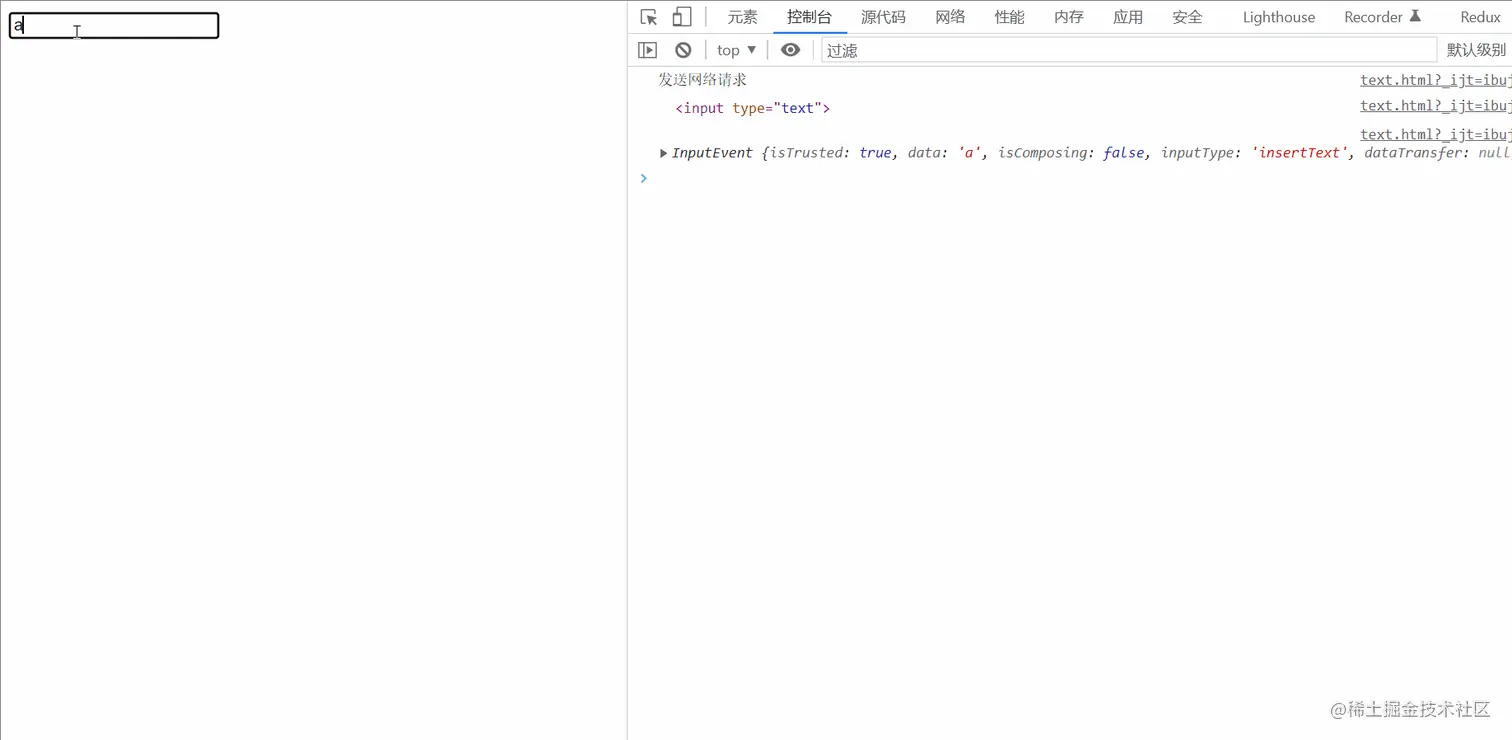Click the 过滤 filter input field
This screenshot has width=1512, height=740.
pyautogui.click(x=1129, y=50)
